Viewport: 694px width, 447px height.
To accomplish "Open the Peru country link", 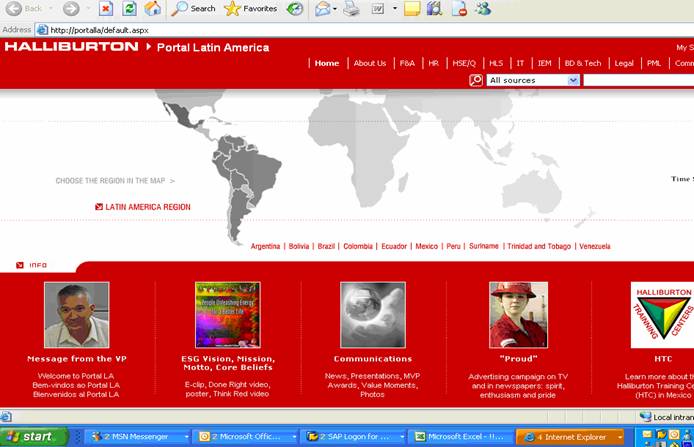I will click(x=453, y=246).
